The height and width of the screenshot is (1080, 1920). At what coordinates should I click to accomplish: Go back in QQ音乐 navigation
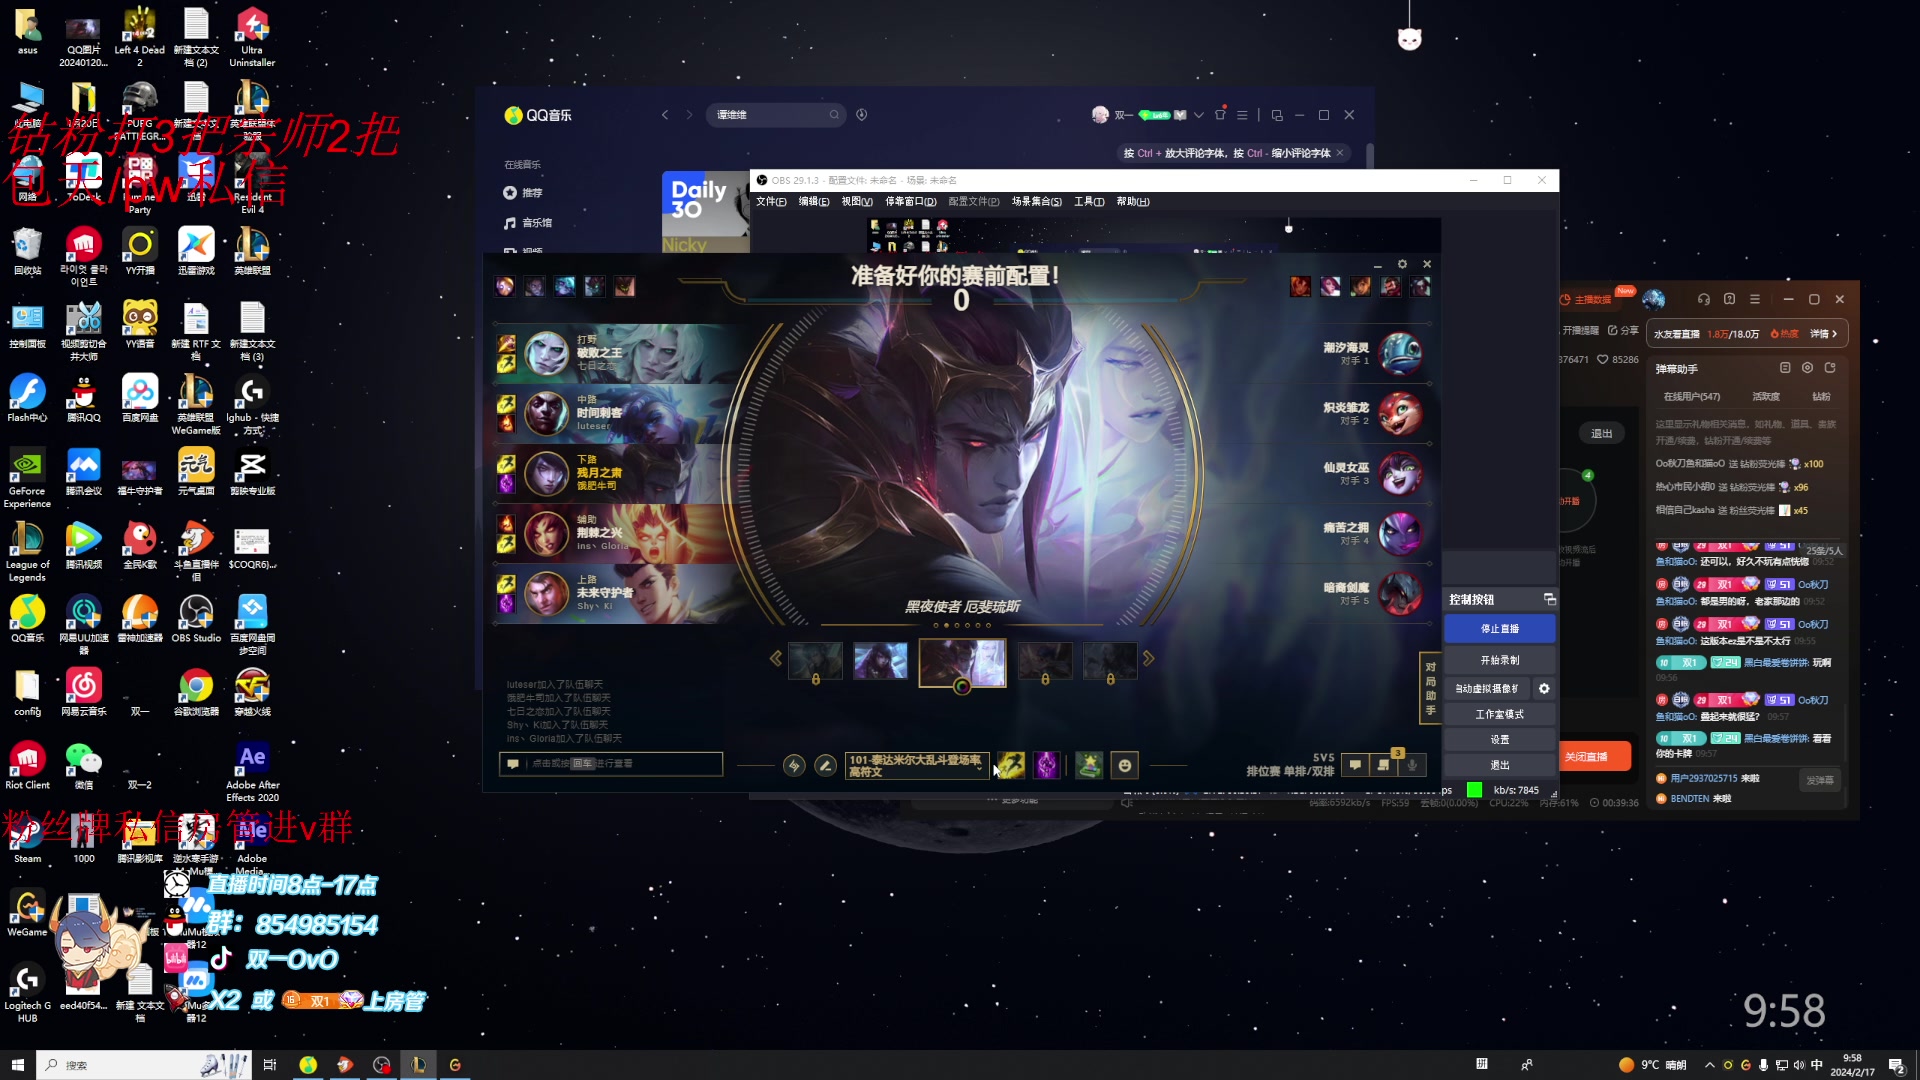665,115
